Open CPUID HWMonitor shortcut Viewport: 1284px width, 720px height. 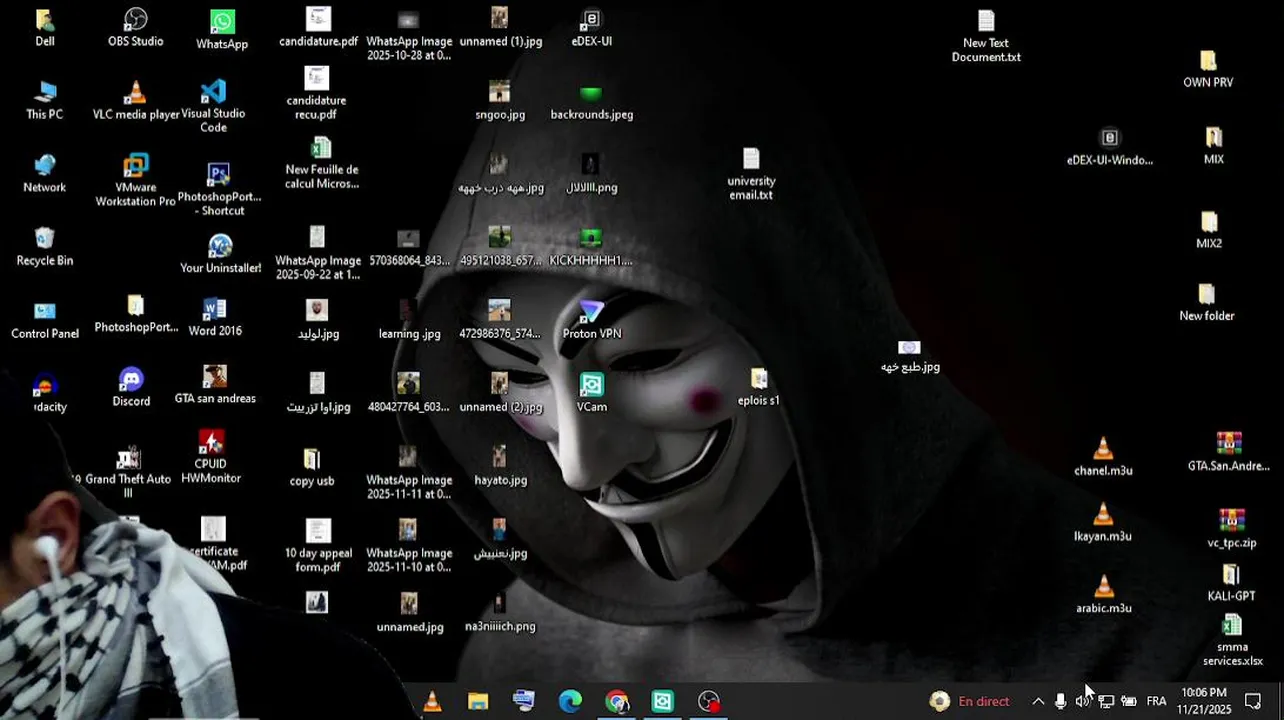(211, 457)
